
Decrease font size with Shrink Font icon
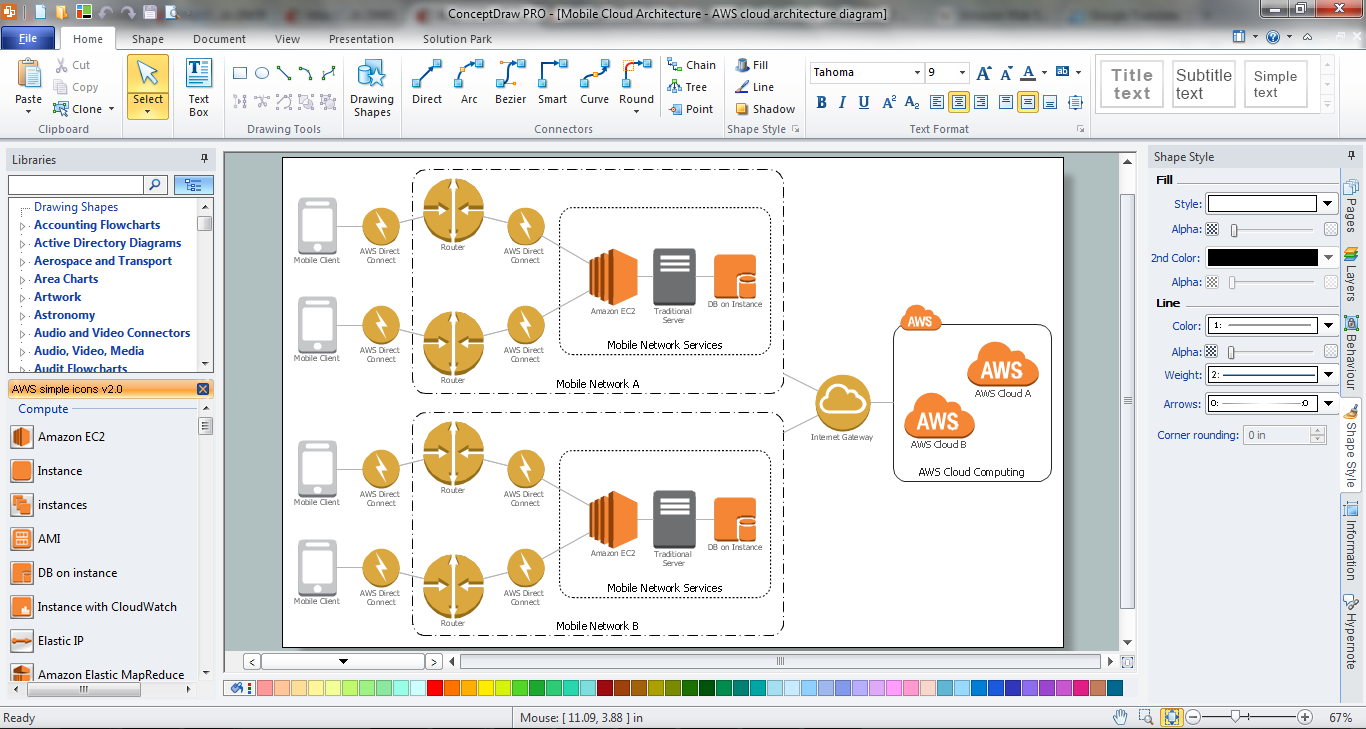click(1006, 73)
